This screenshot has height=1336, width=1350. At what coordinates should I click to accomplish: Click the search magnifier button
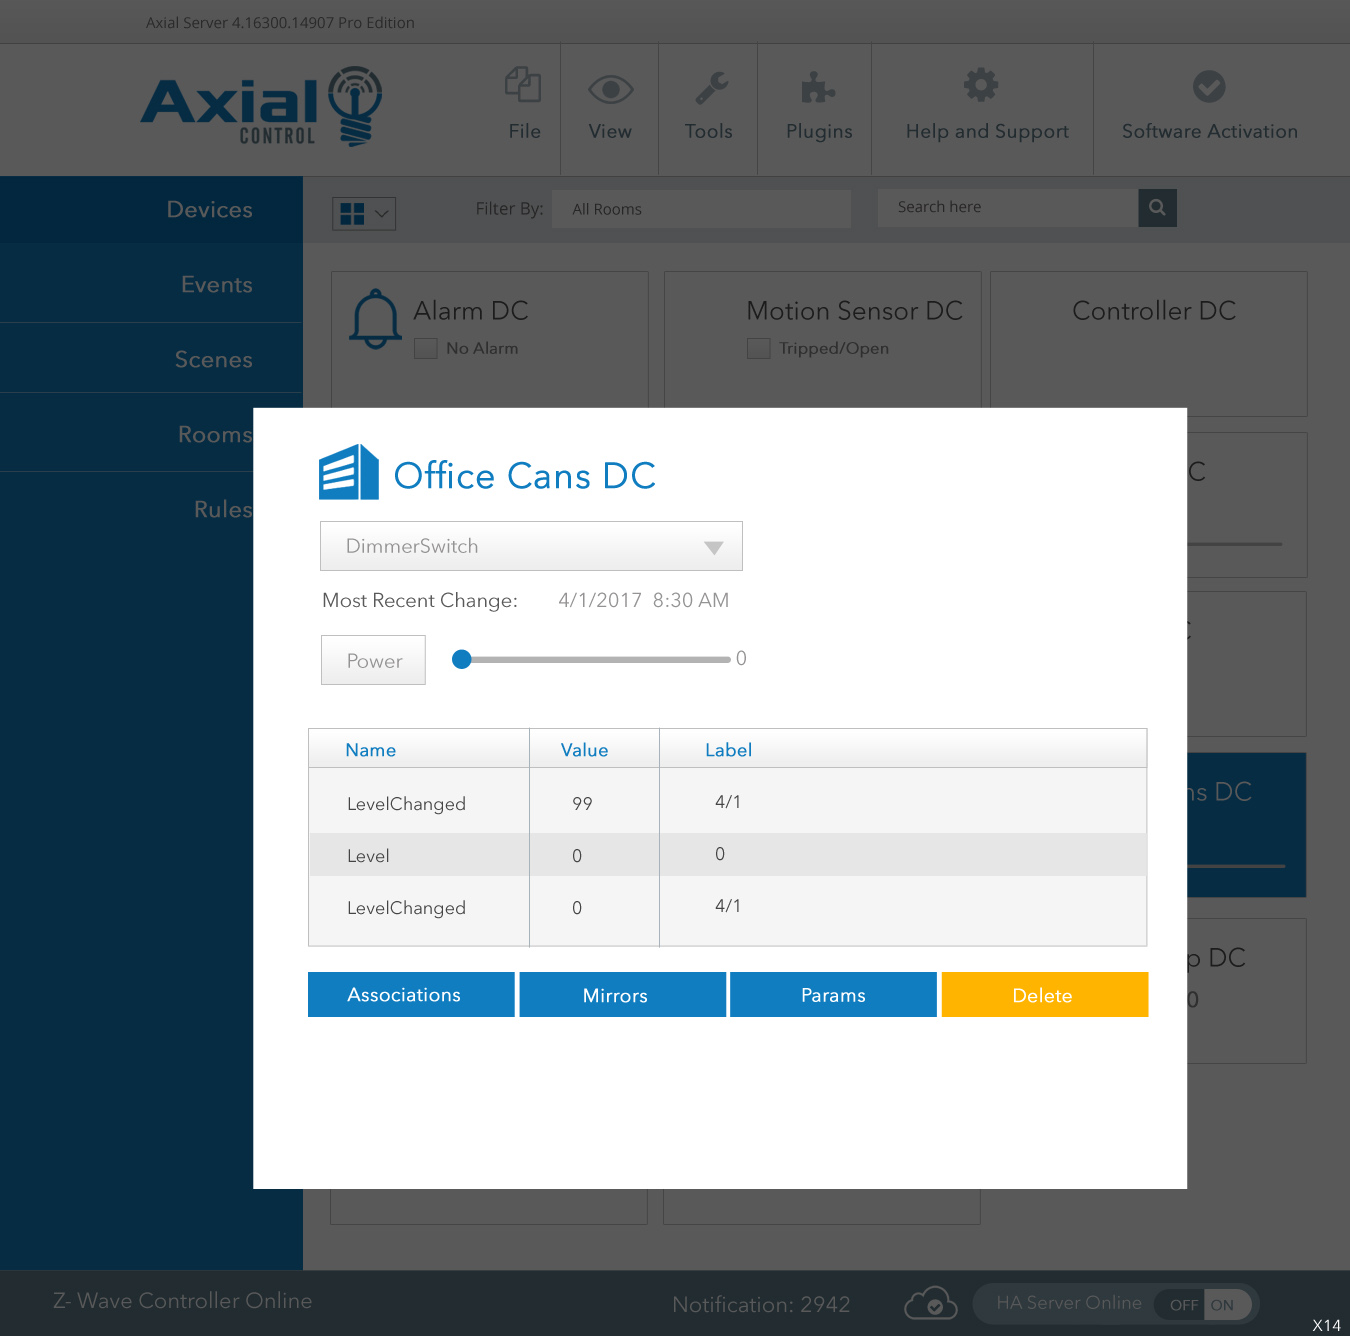pos(1157,208)
